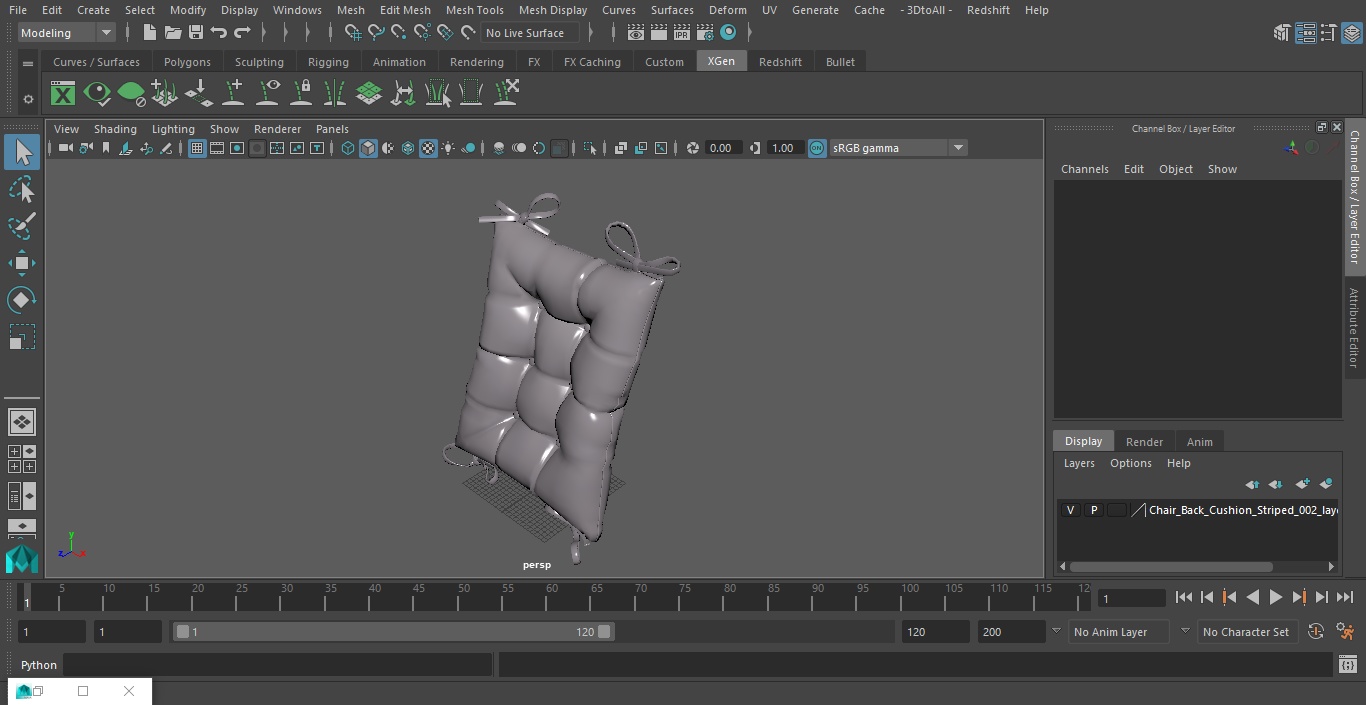Open the Script Editor icon
The height and width of the screenshot is (705, 1366).
[x=1347, y=665]
